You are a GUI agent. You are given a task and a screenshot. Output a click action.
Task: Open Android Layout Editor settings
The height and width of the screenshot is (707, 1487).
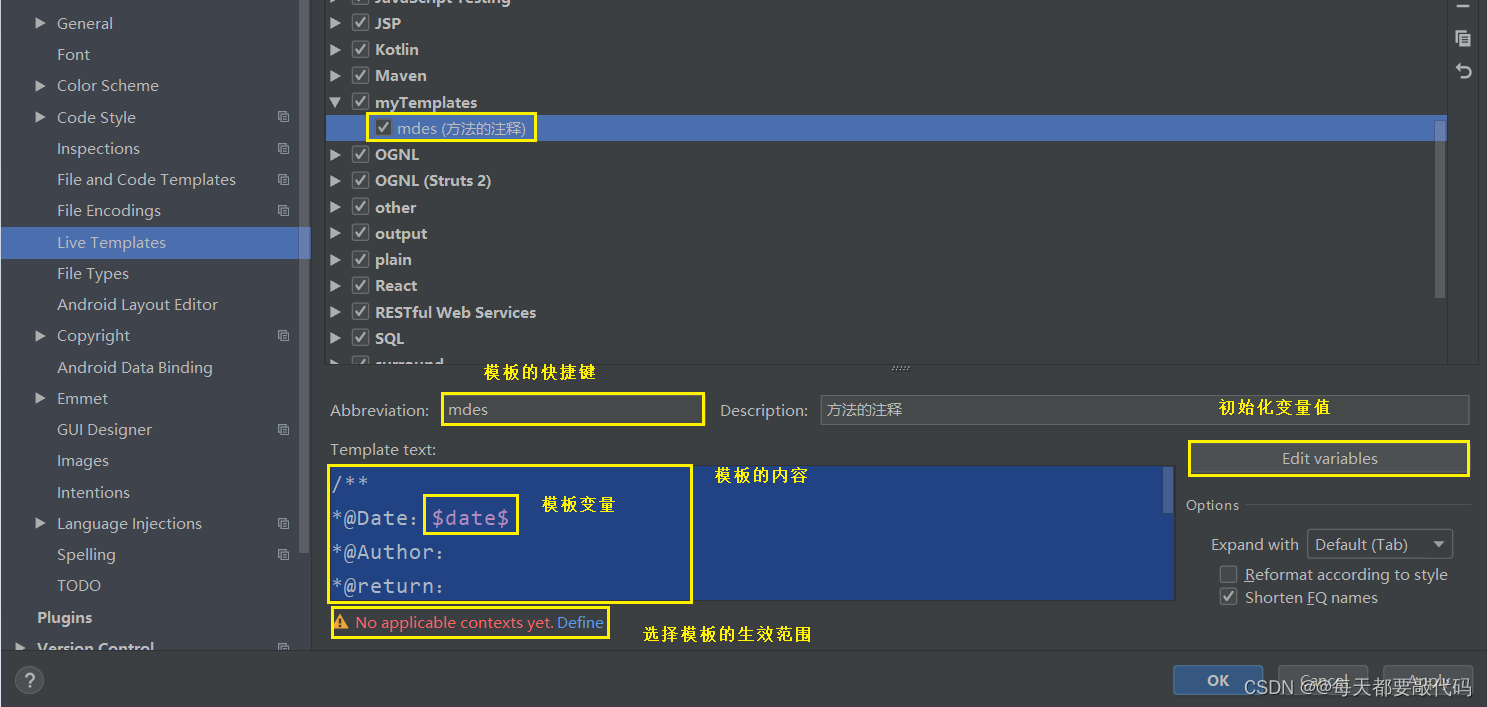coord(137,304)
